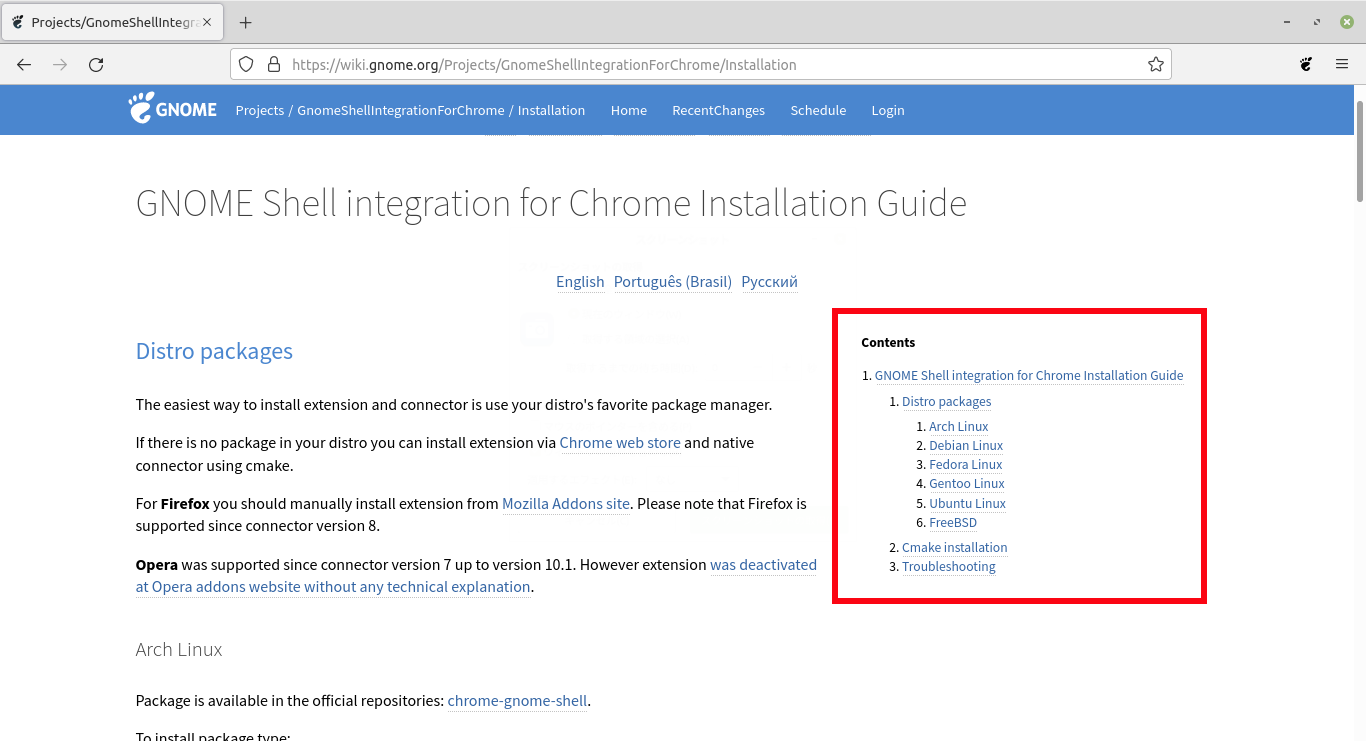
Task: Click the bold word Opera in paragraph
Action: pos(157,564)
